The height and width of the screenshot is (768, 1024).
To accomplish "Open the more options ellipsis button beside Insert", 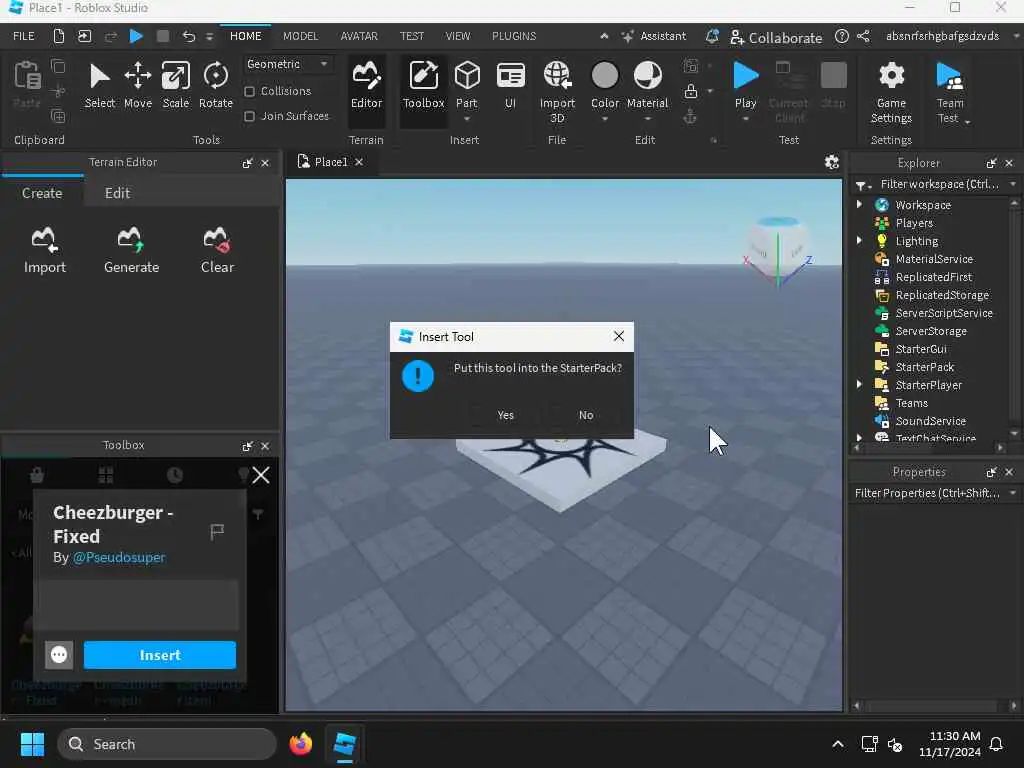I will click(x=59, y=654).
